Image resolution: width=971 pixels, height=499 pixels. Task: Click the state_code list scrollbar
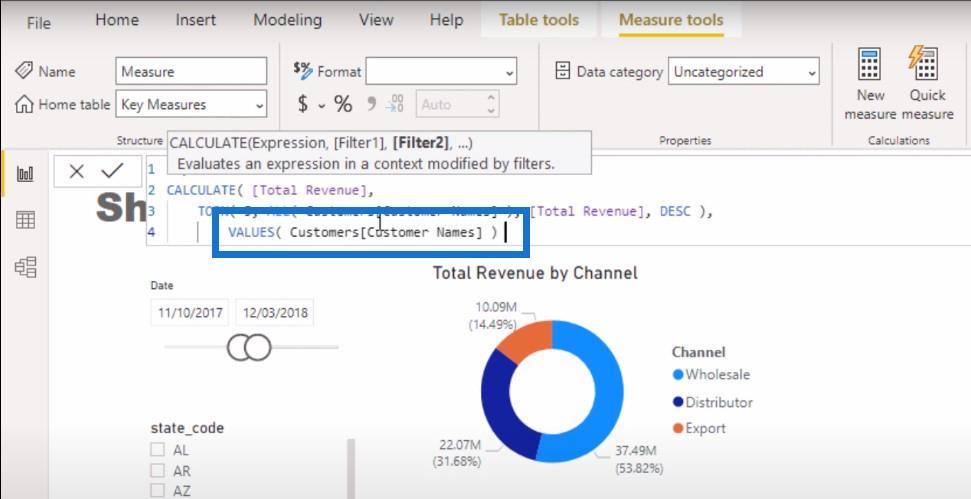click(352, 469)
